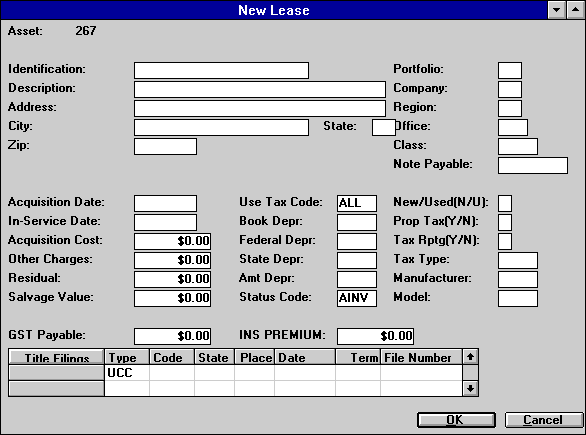Select the Prop Tax(Y/N) box
The height and width of the screenshot is (435, 586).
pyautogui.click(x=505, y=222)
